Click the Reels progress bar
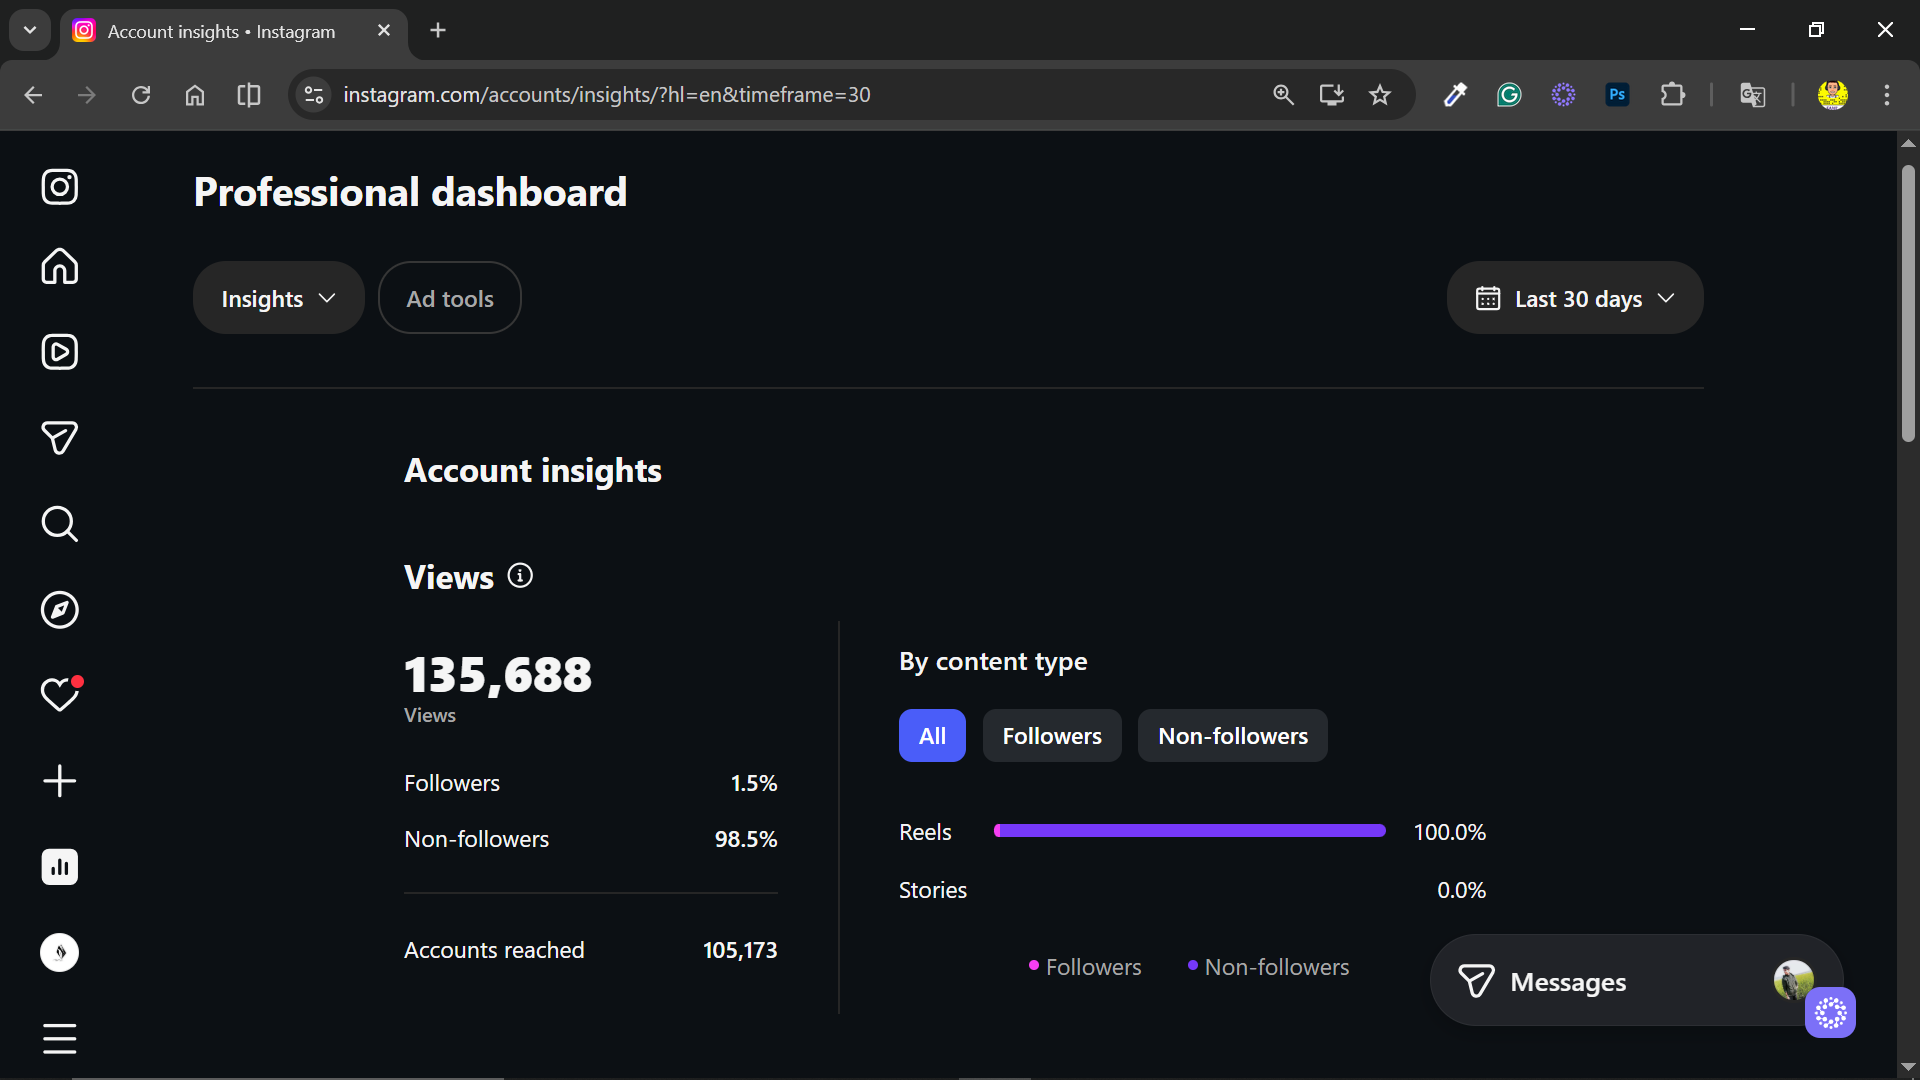Screen dimensions: 1920x1080 tap(1189, 831)
